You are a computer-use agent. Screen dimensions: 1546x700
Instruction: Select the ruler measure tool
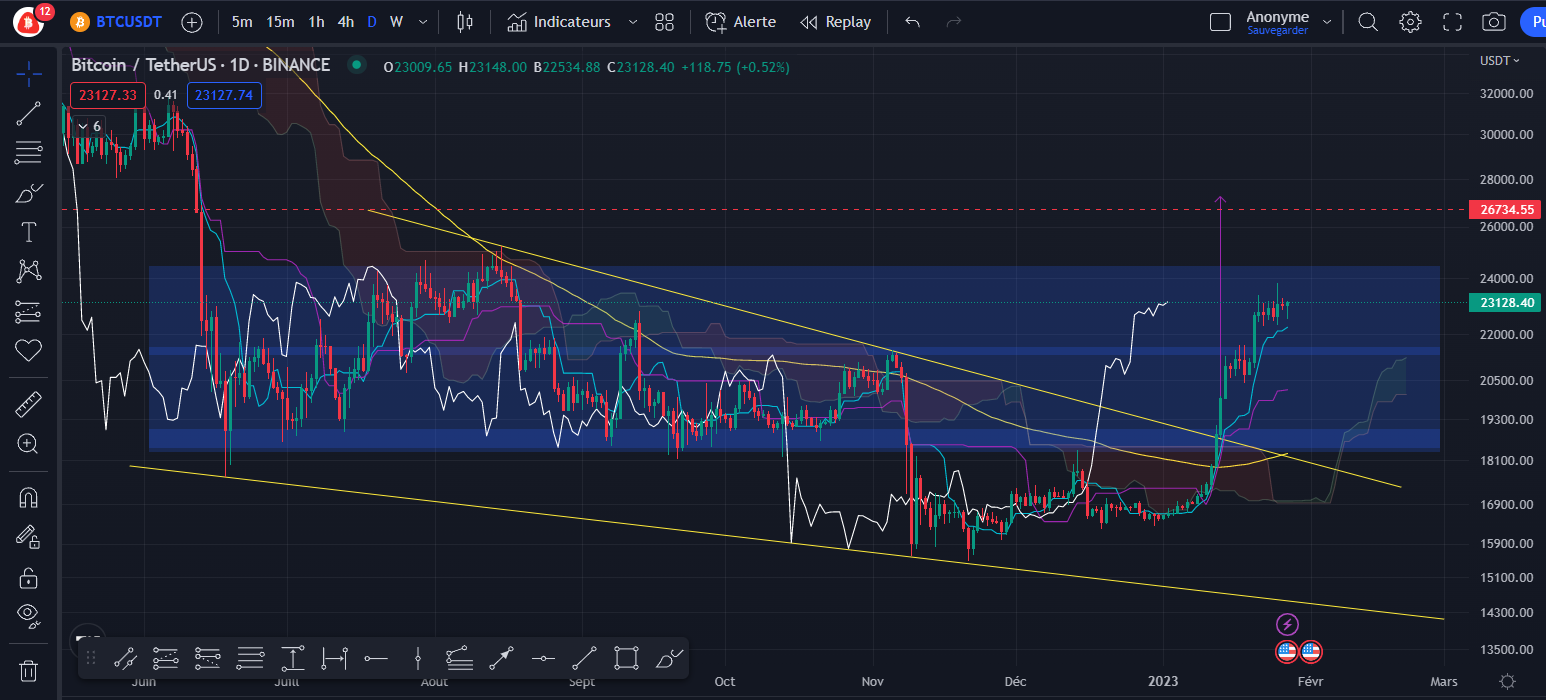(x=28, y=403)
